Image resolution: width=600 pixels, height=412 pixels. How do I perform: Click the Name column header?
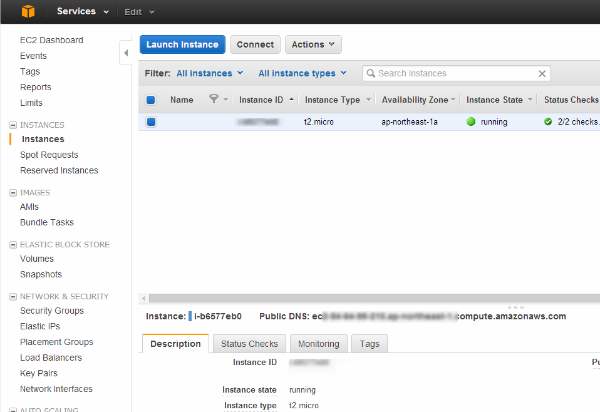click(x=181, y=100)
